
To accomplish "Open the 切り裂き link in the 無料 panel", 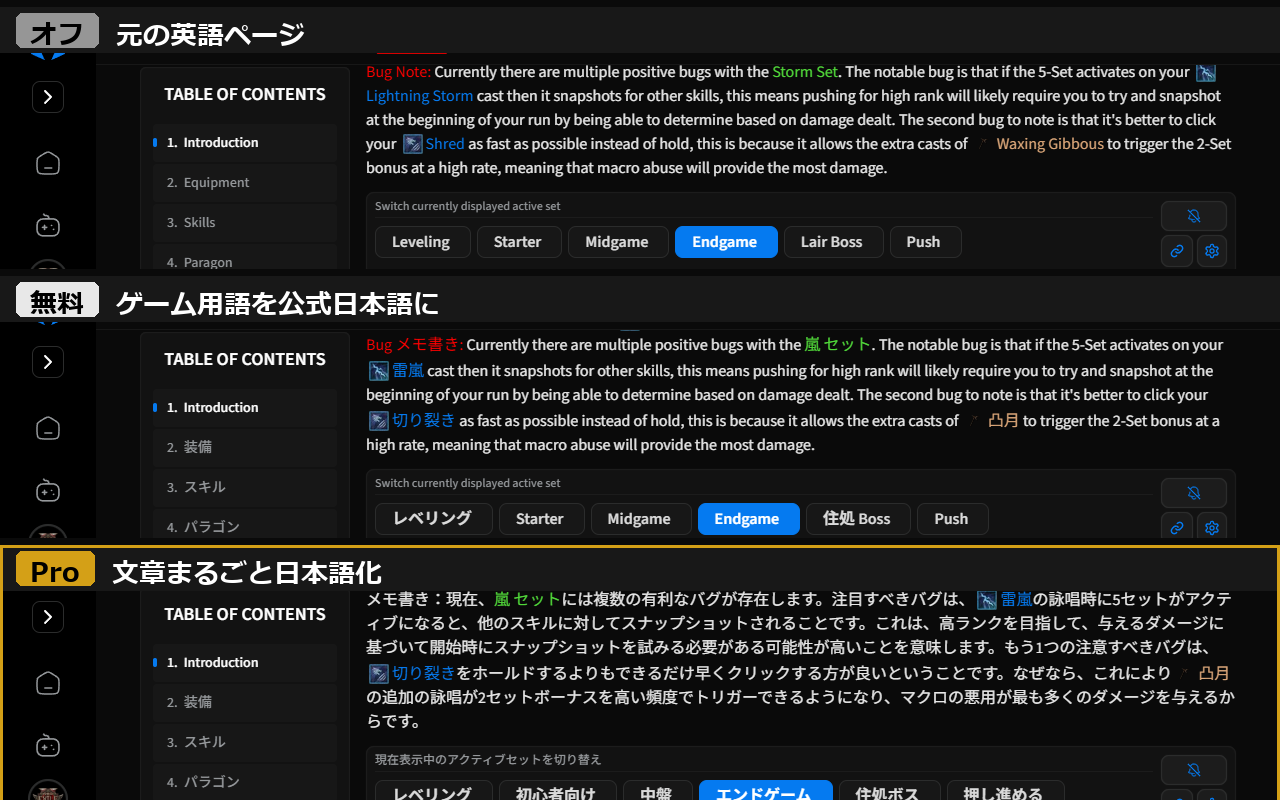I will click(x=424, y=421).
